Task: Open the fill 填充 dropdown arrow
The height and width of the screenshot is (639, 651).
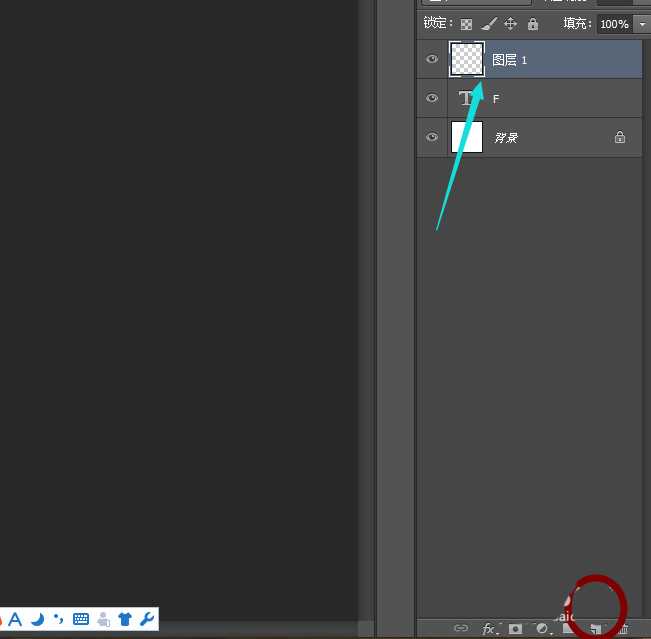Action: pos(642,24)
